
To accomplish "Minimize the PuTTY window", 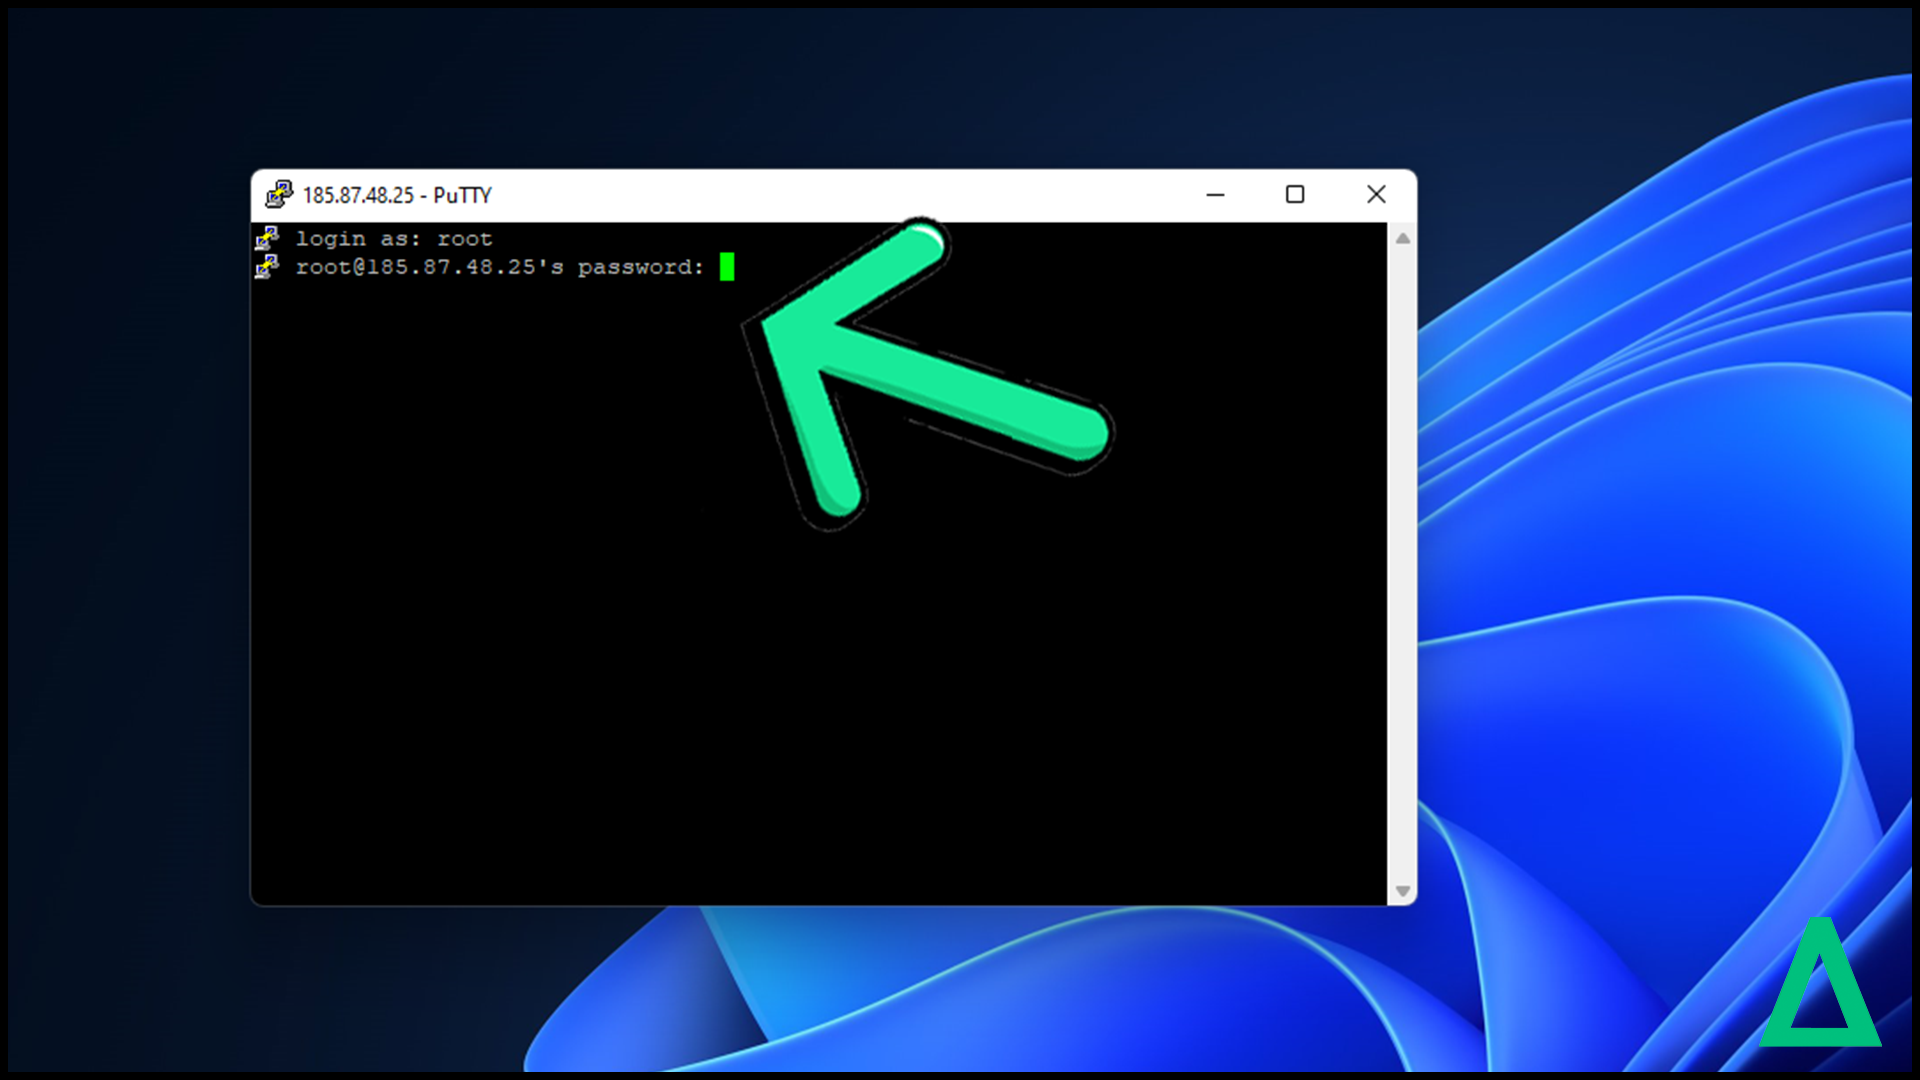I will pos(1215,195).
